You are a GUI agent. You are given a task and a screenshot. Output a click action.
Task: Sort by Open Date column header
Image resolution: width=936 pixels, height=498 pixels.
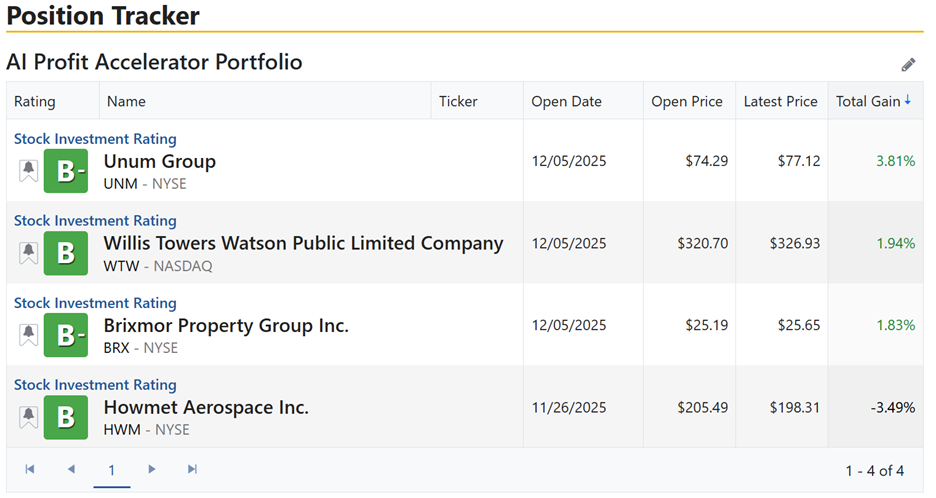566,101
